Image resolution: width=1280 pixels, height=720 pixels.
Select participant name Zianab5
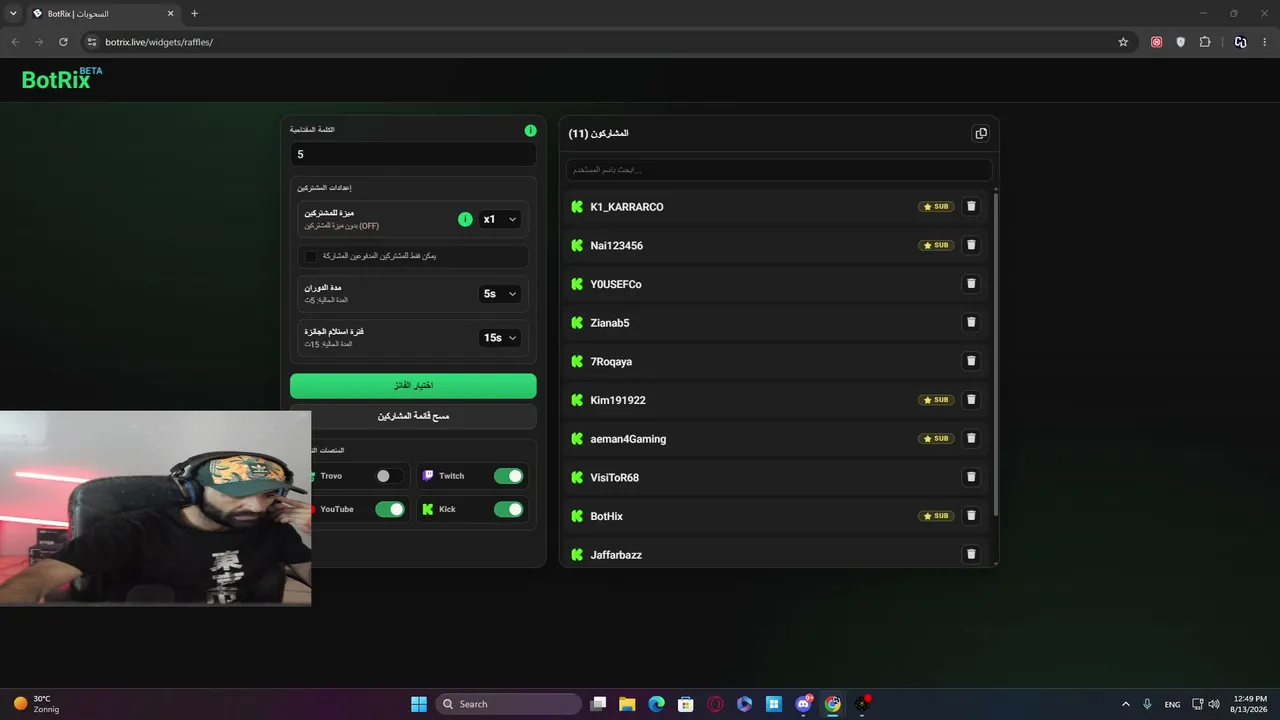pyautogui.click(x=610, y=323)
